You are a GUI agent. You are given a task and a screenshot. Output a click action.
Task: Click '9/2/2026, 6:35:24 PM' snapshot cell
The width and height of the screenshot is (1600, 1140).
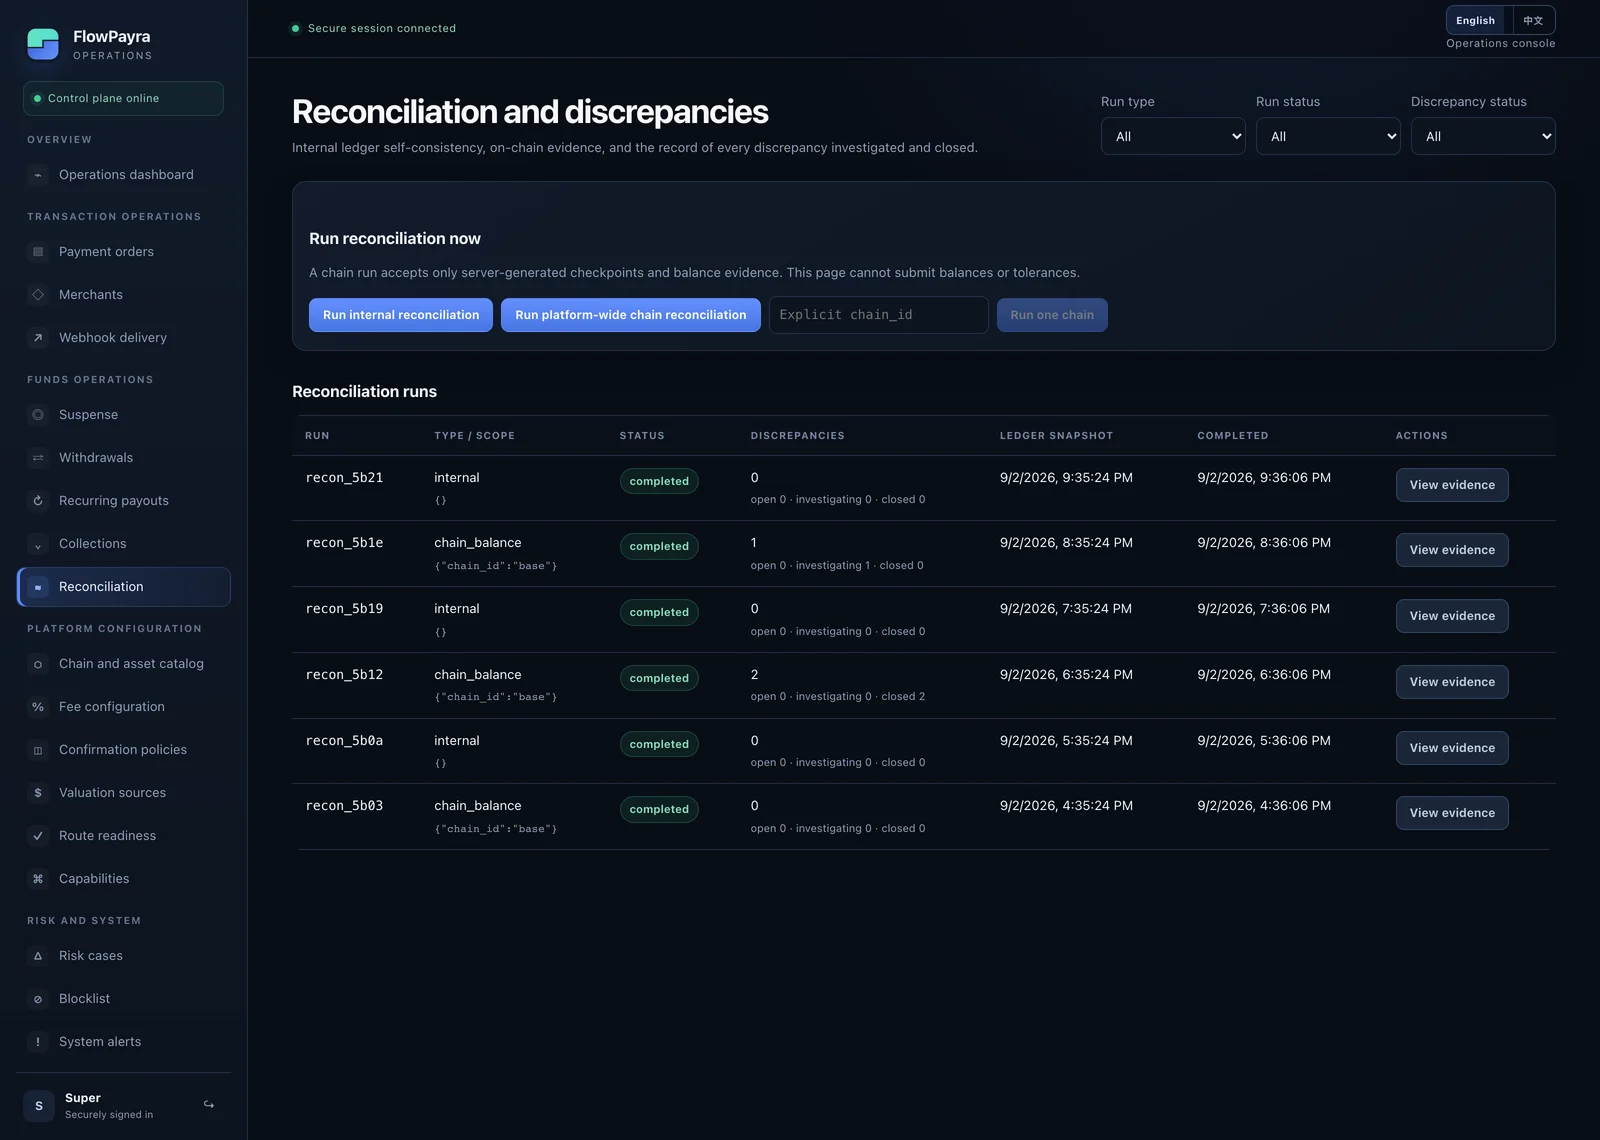(x=1066, y=675)
